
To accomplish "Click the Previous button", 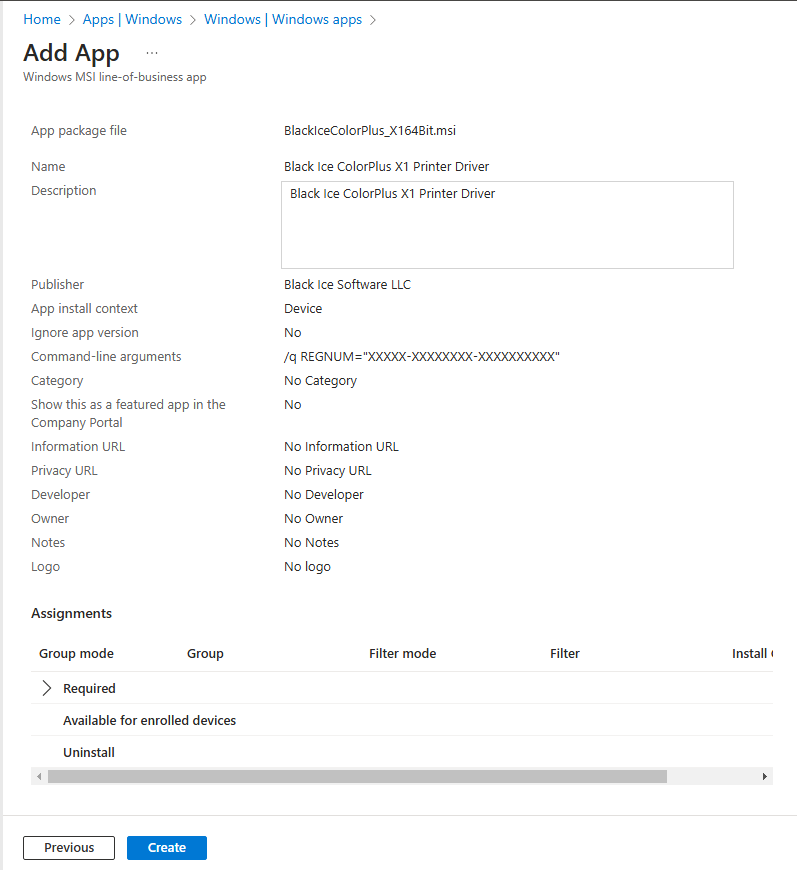I will pos(69,848).
